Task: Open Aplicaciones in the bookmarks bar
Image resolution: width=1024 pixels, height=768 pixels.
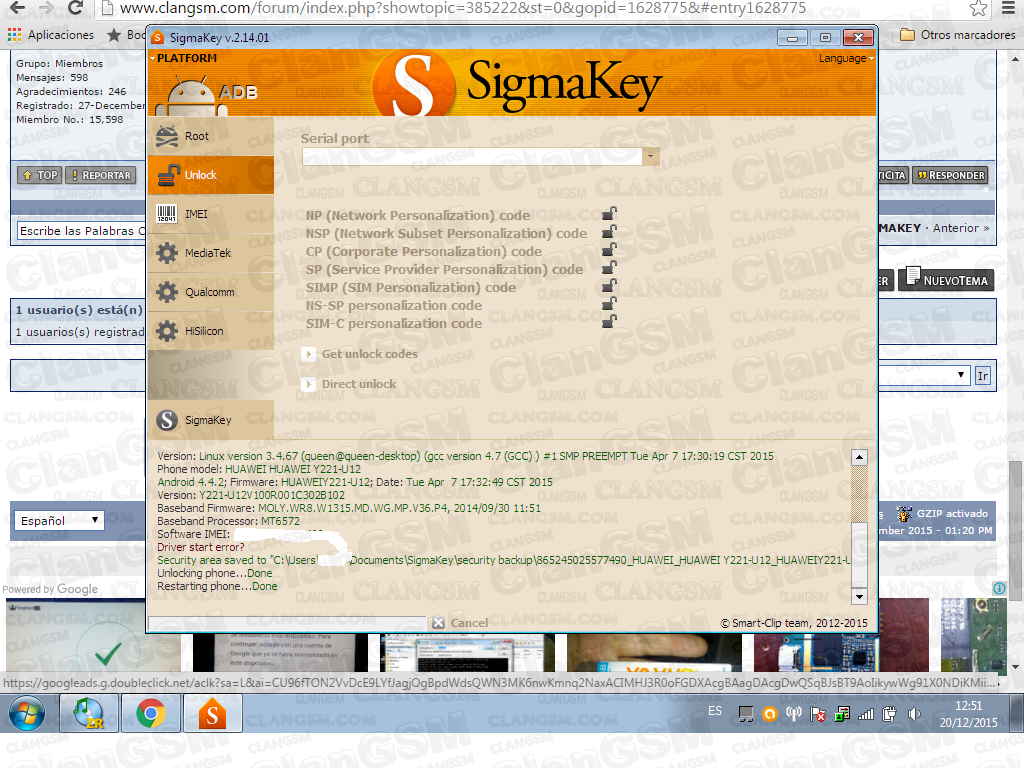Action: pos(51,35)
